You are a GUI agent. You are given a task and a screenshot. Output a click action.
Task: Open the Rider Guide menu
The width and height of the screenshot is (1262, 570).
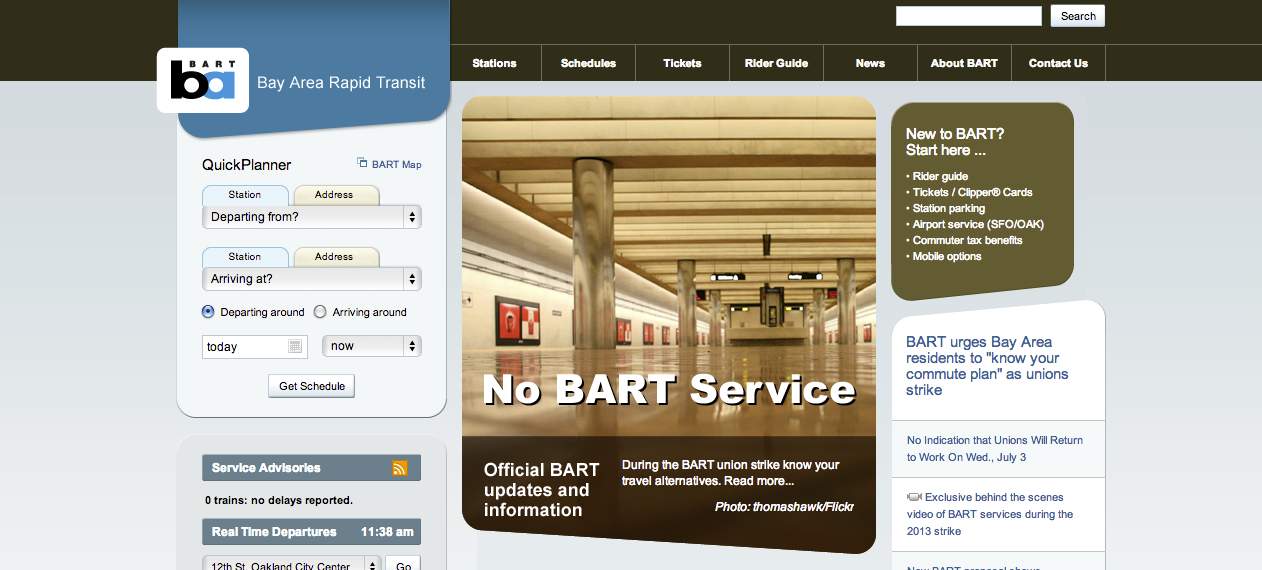[776, 63]
